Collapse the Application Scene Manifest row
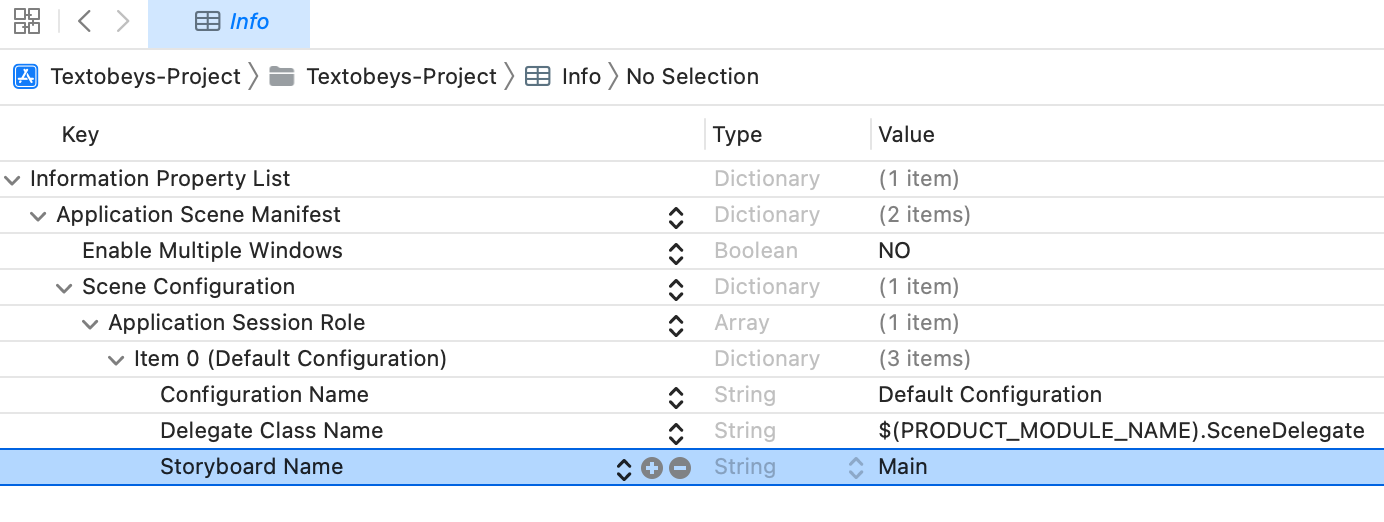 38,216
